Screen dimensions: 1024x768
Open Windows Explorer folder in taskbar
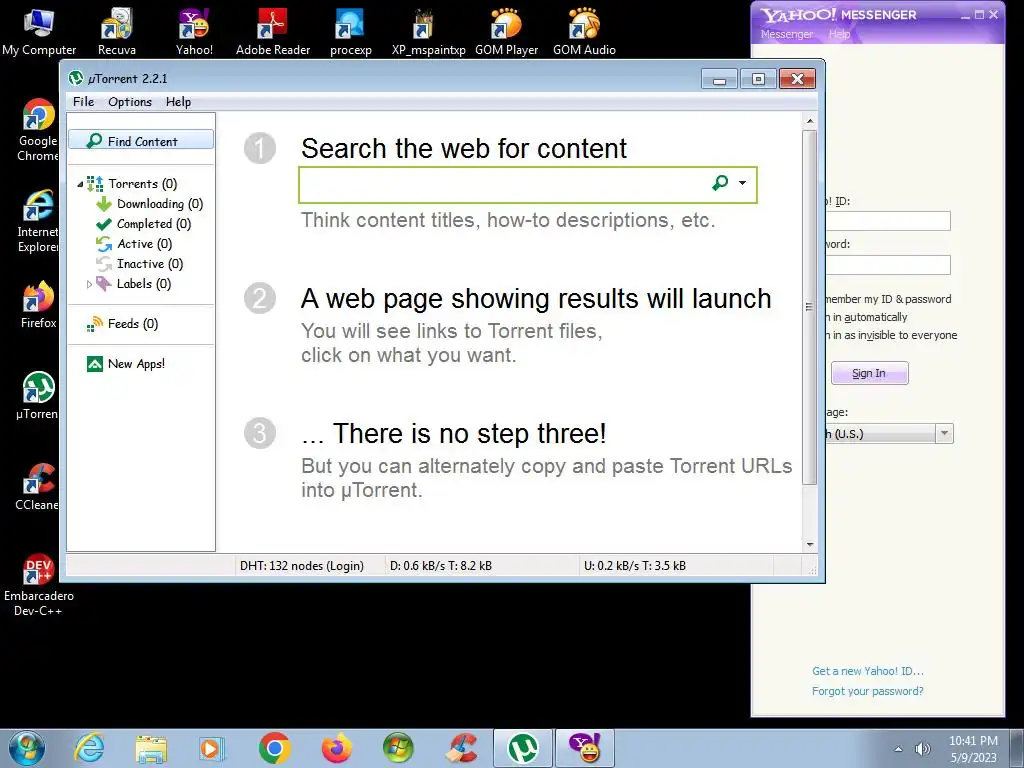point(151,748)
